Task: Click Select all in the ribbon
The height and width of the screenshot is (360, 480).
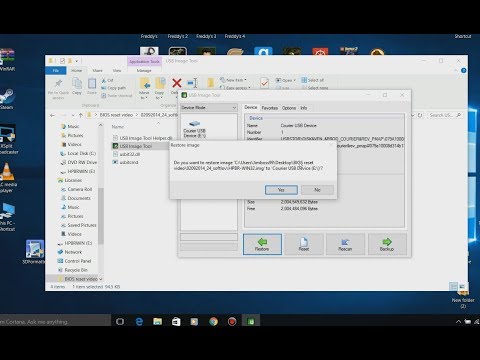Action: (313, 80)
